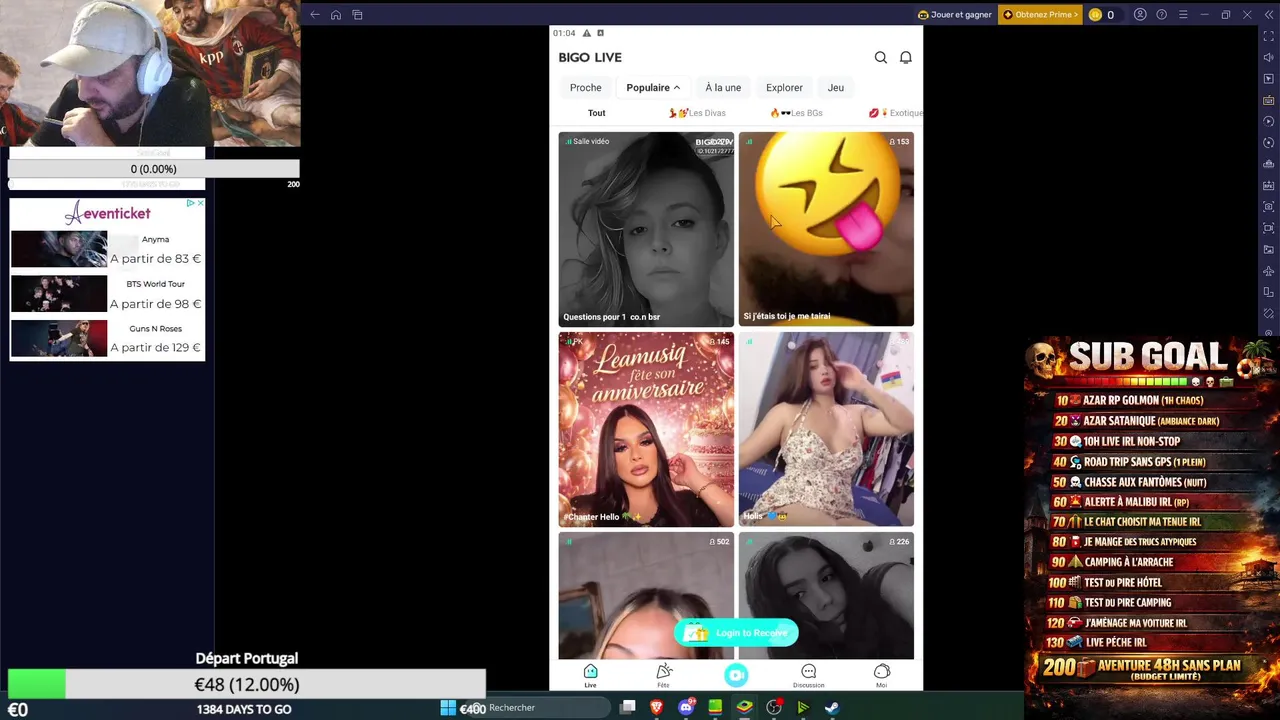Open Brave browser from taskbar
Screen dimensions: 1280x720
[657, 708]
